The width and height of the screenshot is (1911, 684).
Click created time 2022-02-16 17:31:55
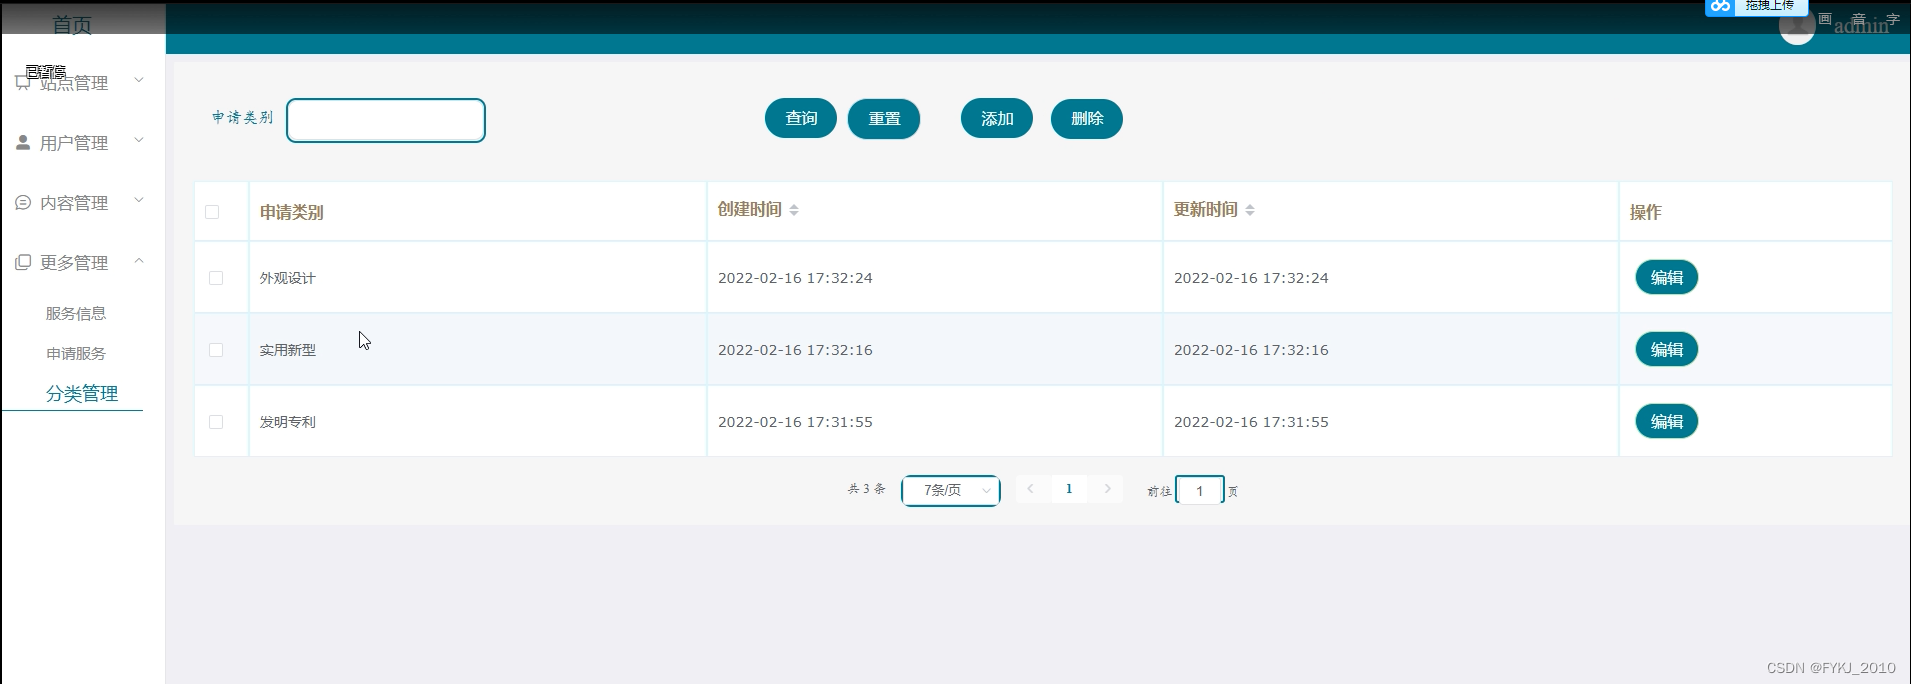(x=795, y=422)
